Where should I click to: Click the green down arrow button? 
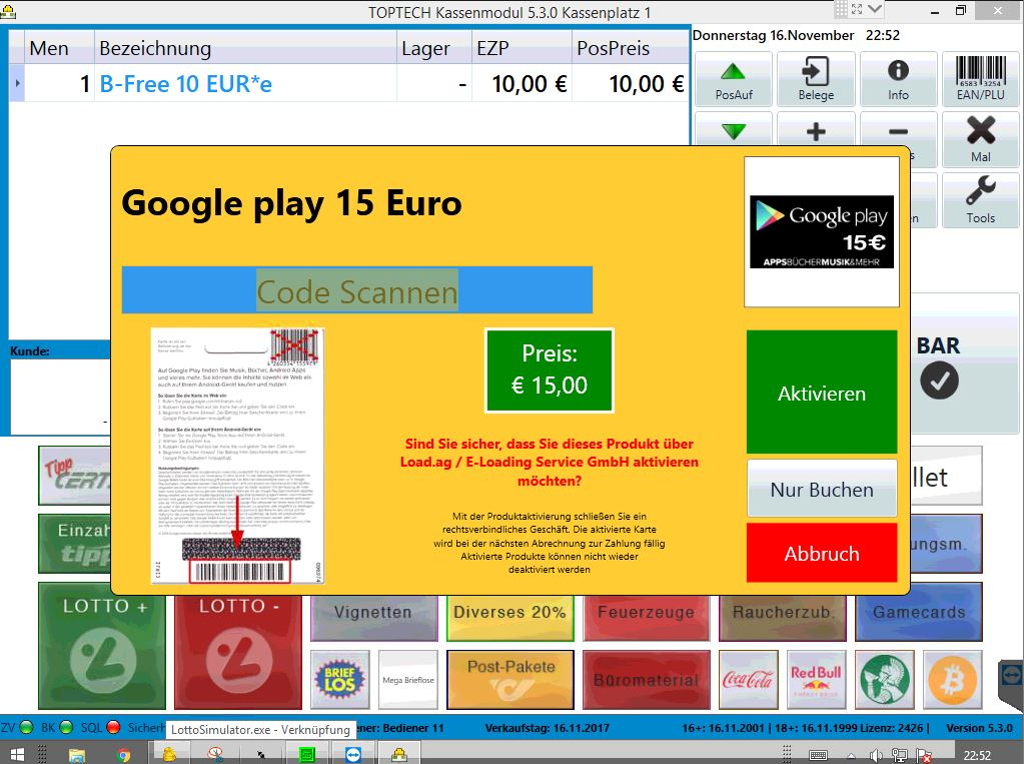pyautogui.click(x=733, y=131)
